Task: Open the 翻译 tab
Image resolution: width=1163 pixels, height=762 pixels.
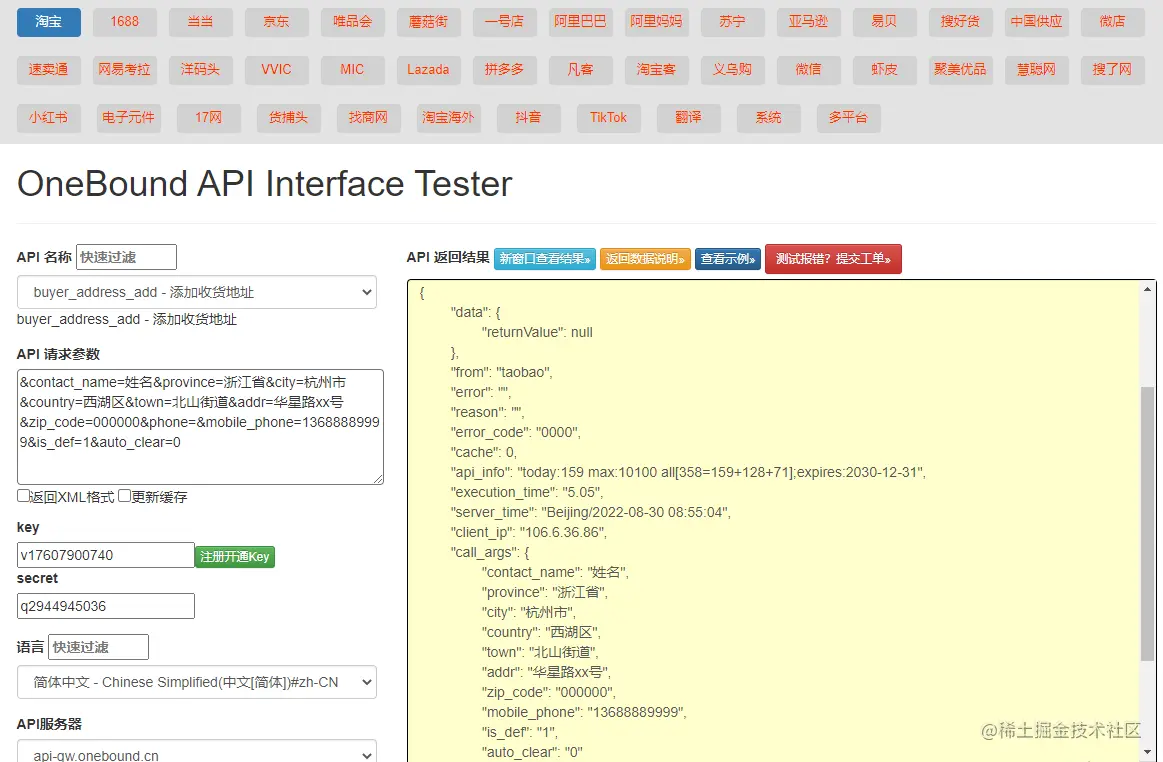Action: tap(688, 117)
